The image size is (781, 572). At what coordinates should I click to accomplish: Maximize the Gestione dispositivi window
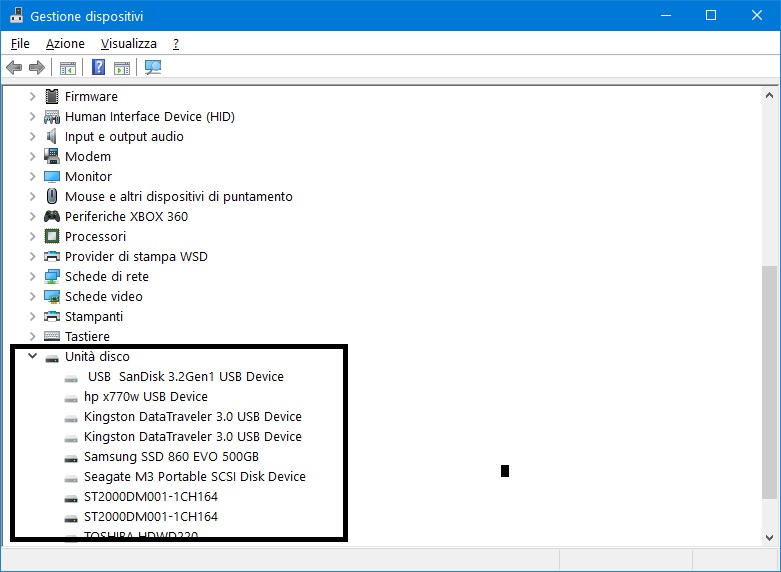tap(711, 15)
